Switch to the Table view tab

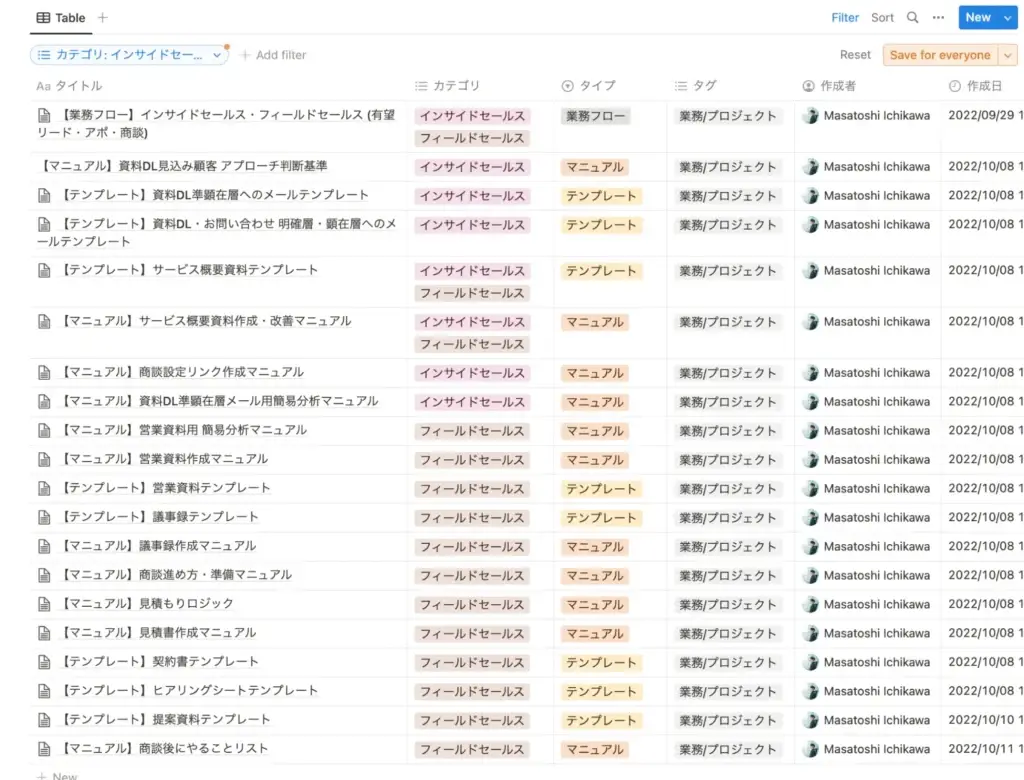(61, 18)
